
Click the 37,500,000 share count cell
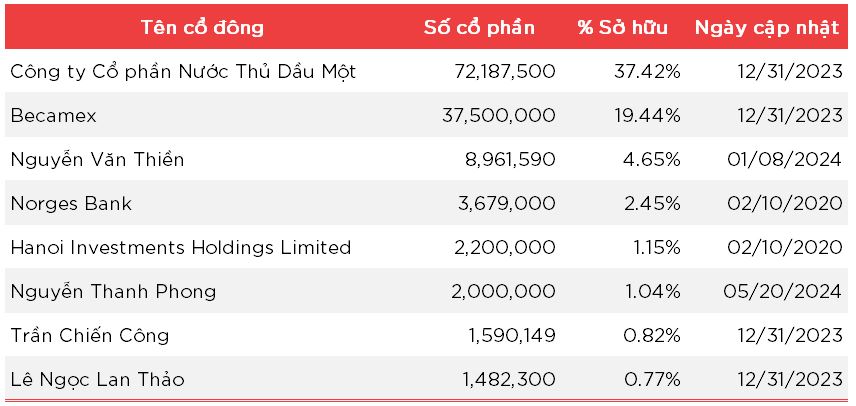click(498, 116)
